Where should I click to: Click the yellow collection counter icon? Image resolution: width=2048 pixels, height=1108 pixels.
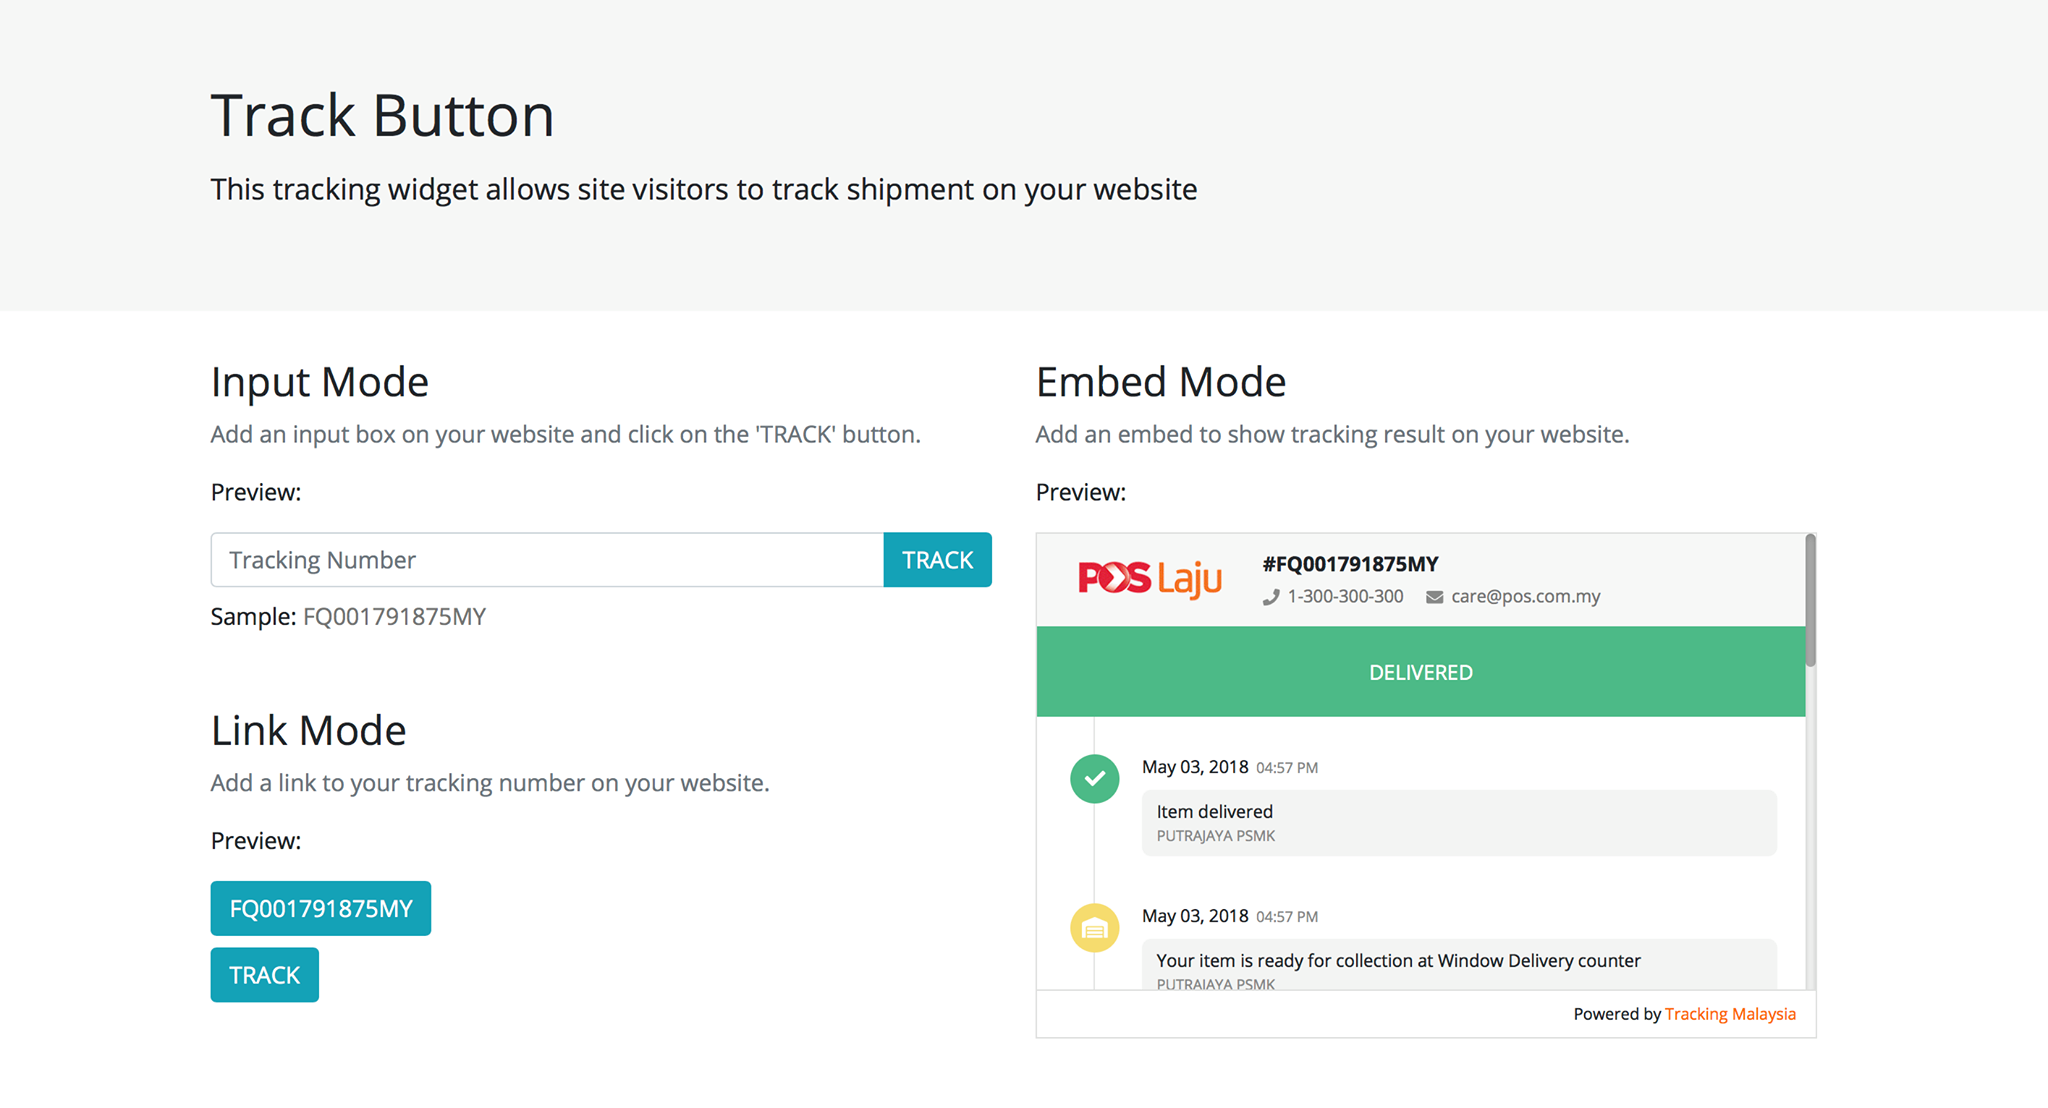1095,928
